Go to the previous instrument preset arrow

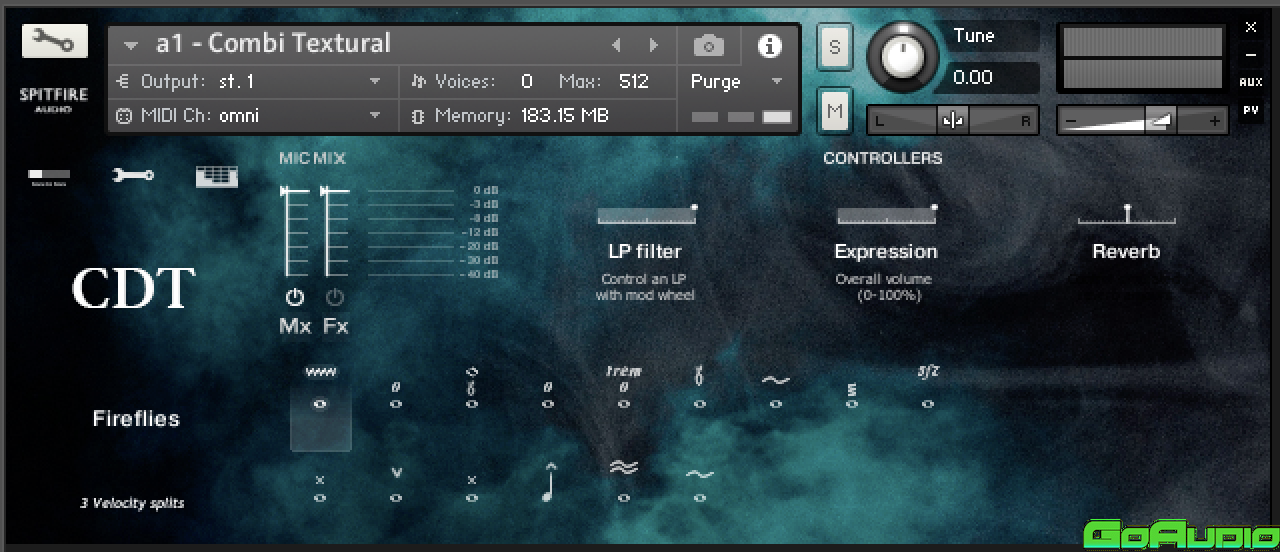click(x=616, y=45)
